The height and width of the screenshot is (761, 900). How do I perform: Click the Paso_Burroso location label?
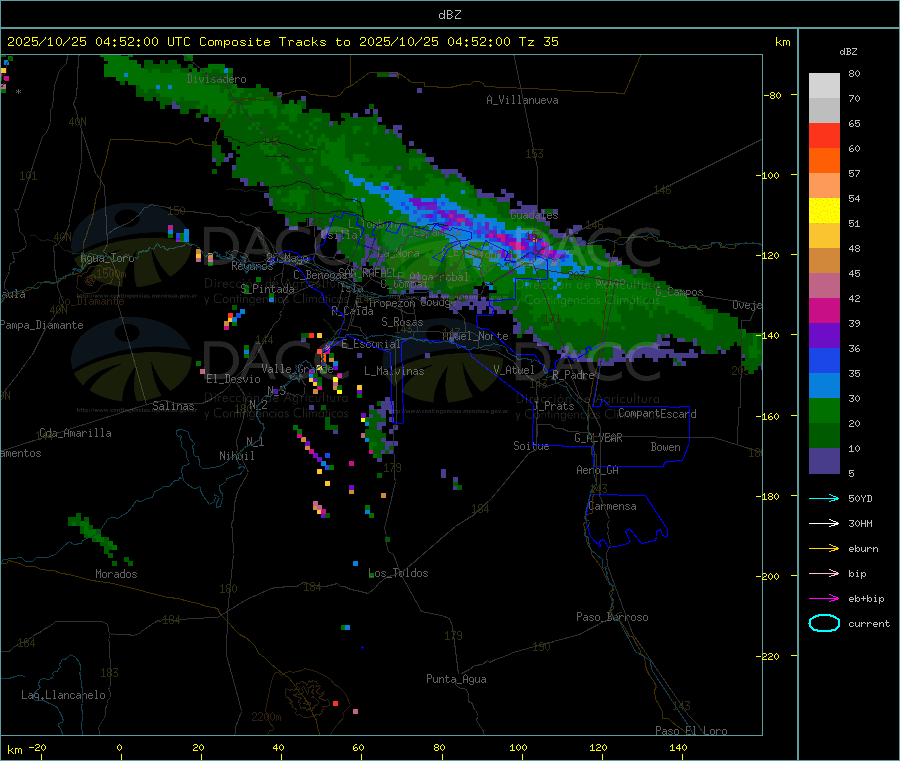(612, 617)
